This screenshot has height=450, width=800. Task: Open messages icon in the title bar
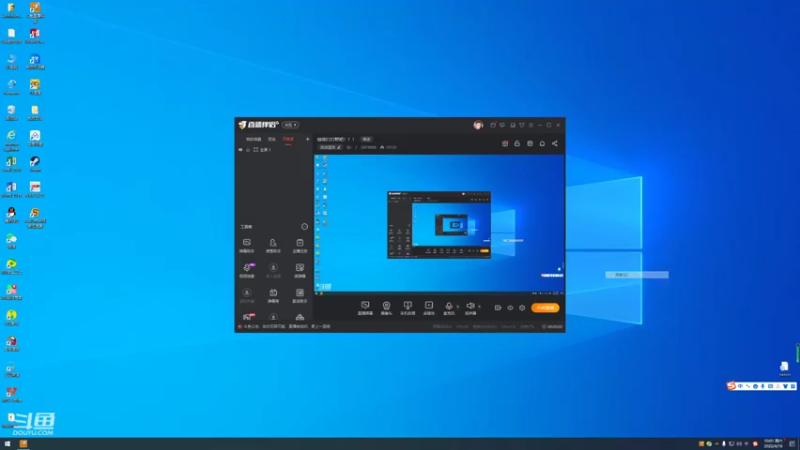coord(503,125)
